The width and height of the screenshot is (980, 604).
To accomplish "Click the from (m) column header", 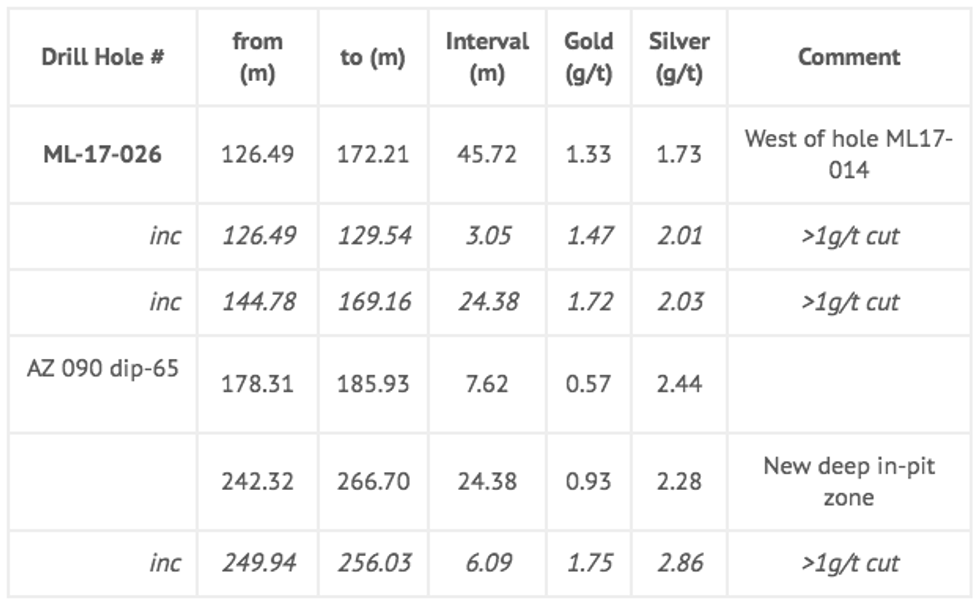I will tap(257, 57).
